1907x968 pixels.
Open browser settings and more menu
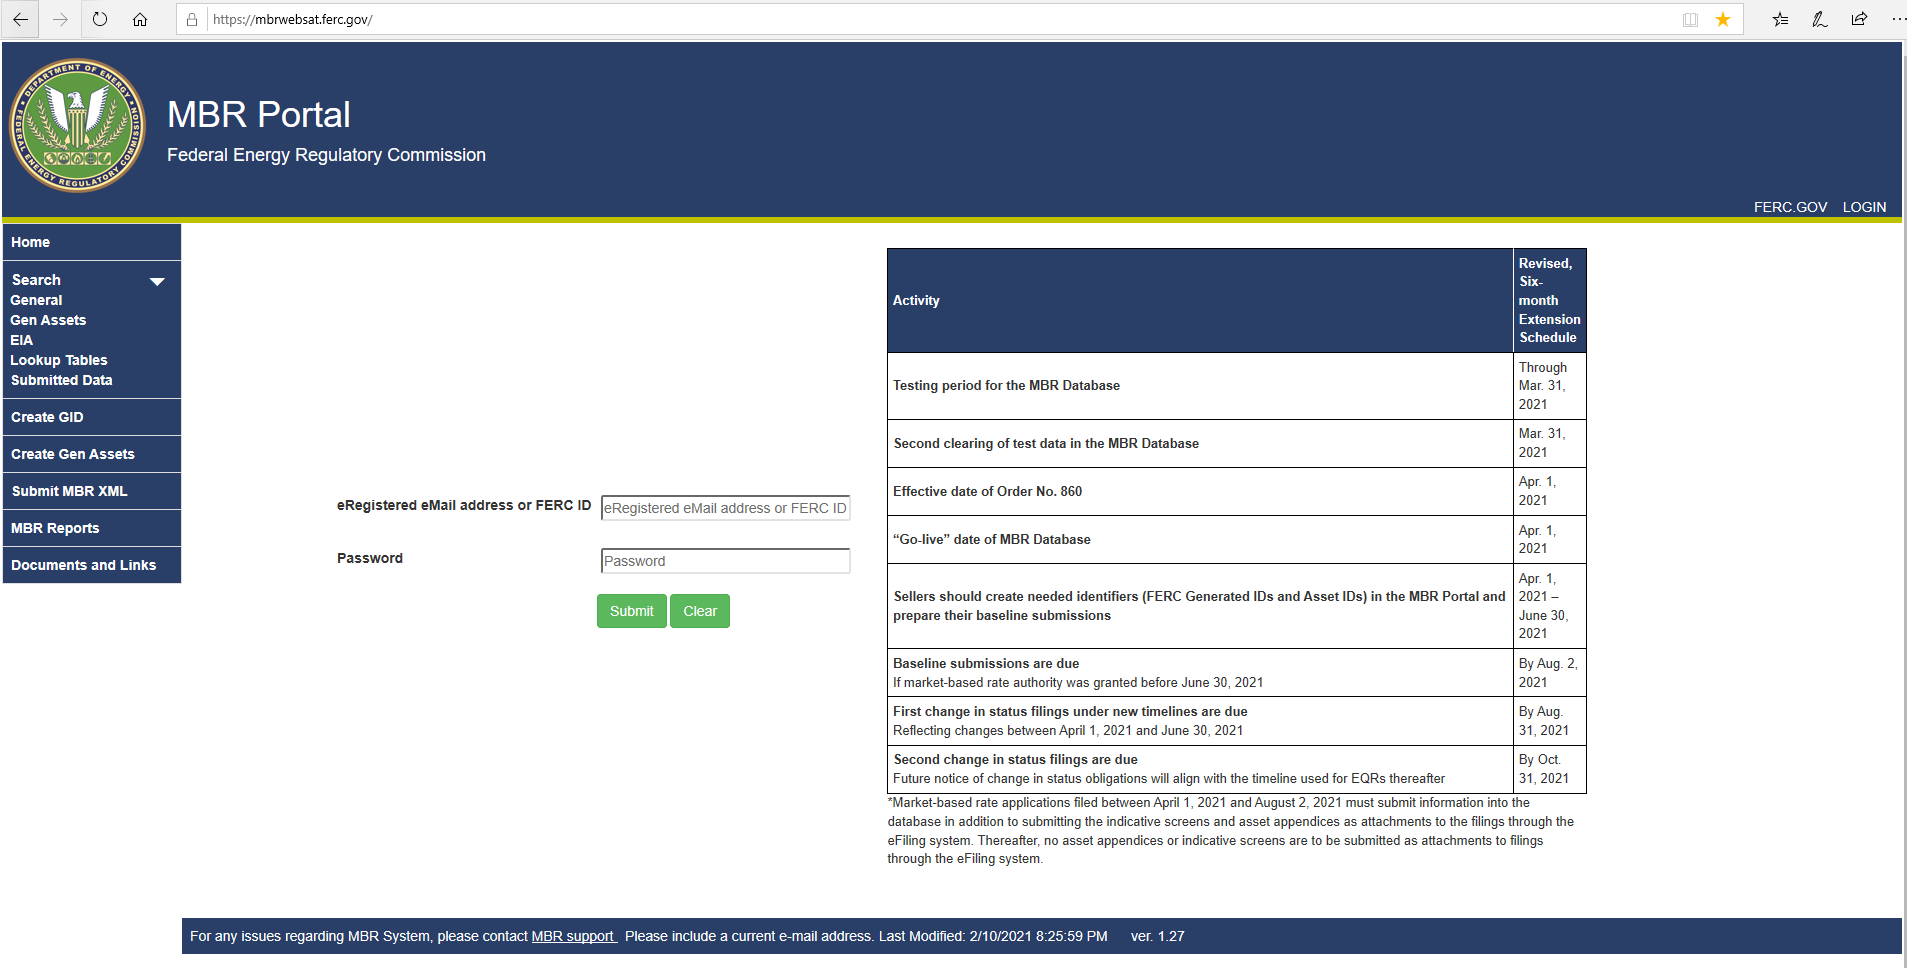pos(1898,19)
